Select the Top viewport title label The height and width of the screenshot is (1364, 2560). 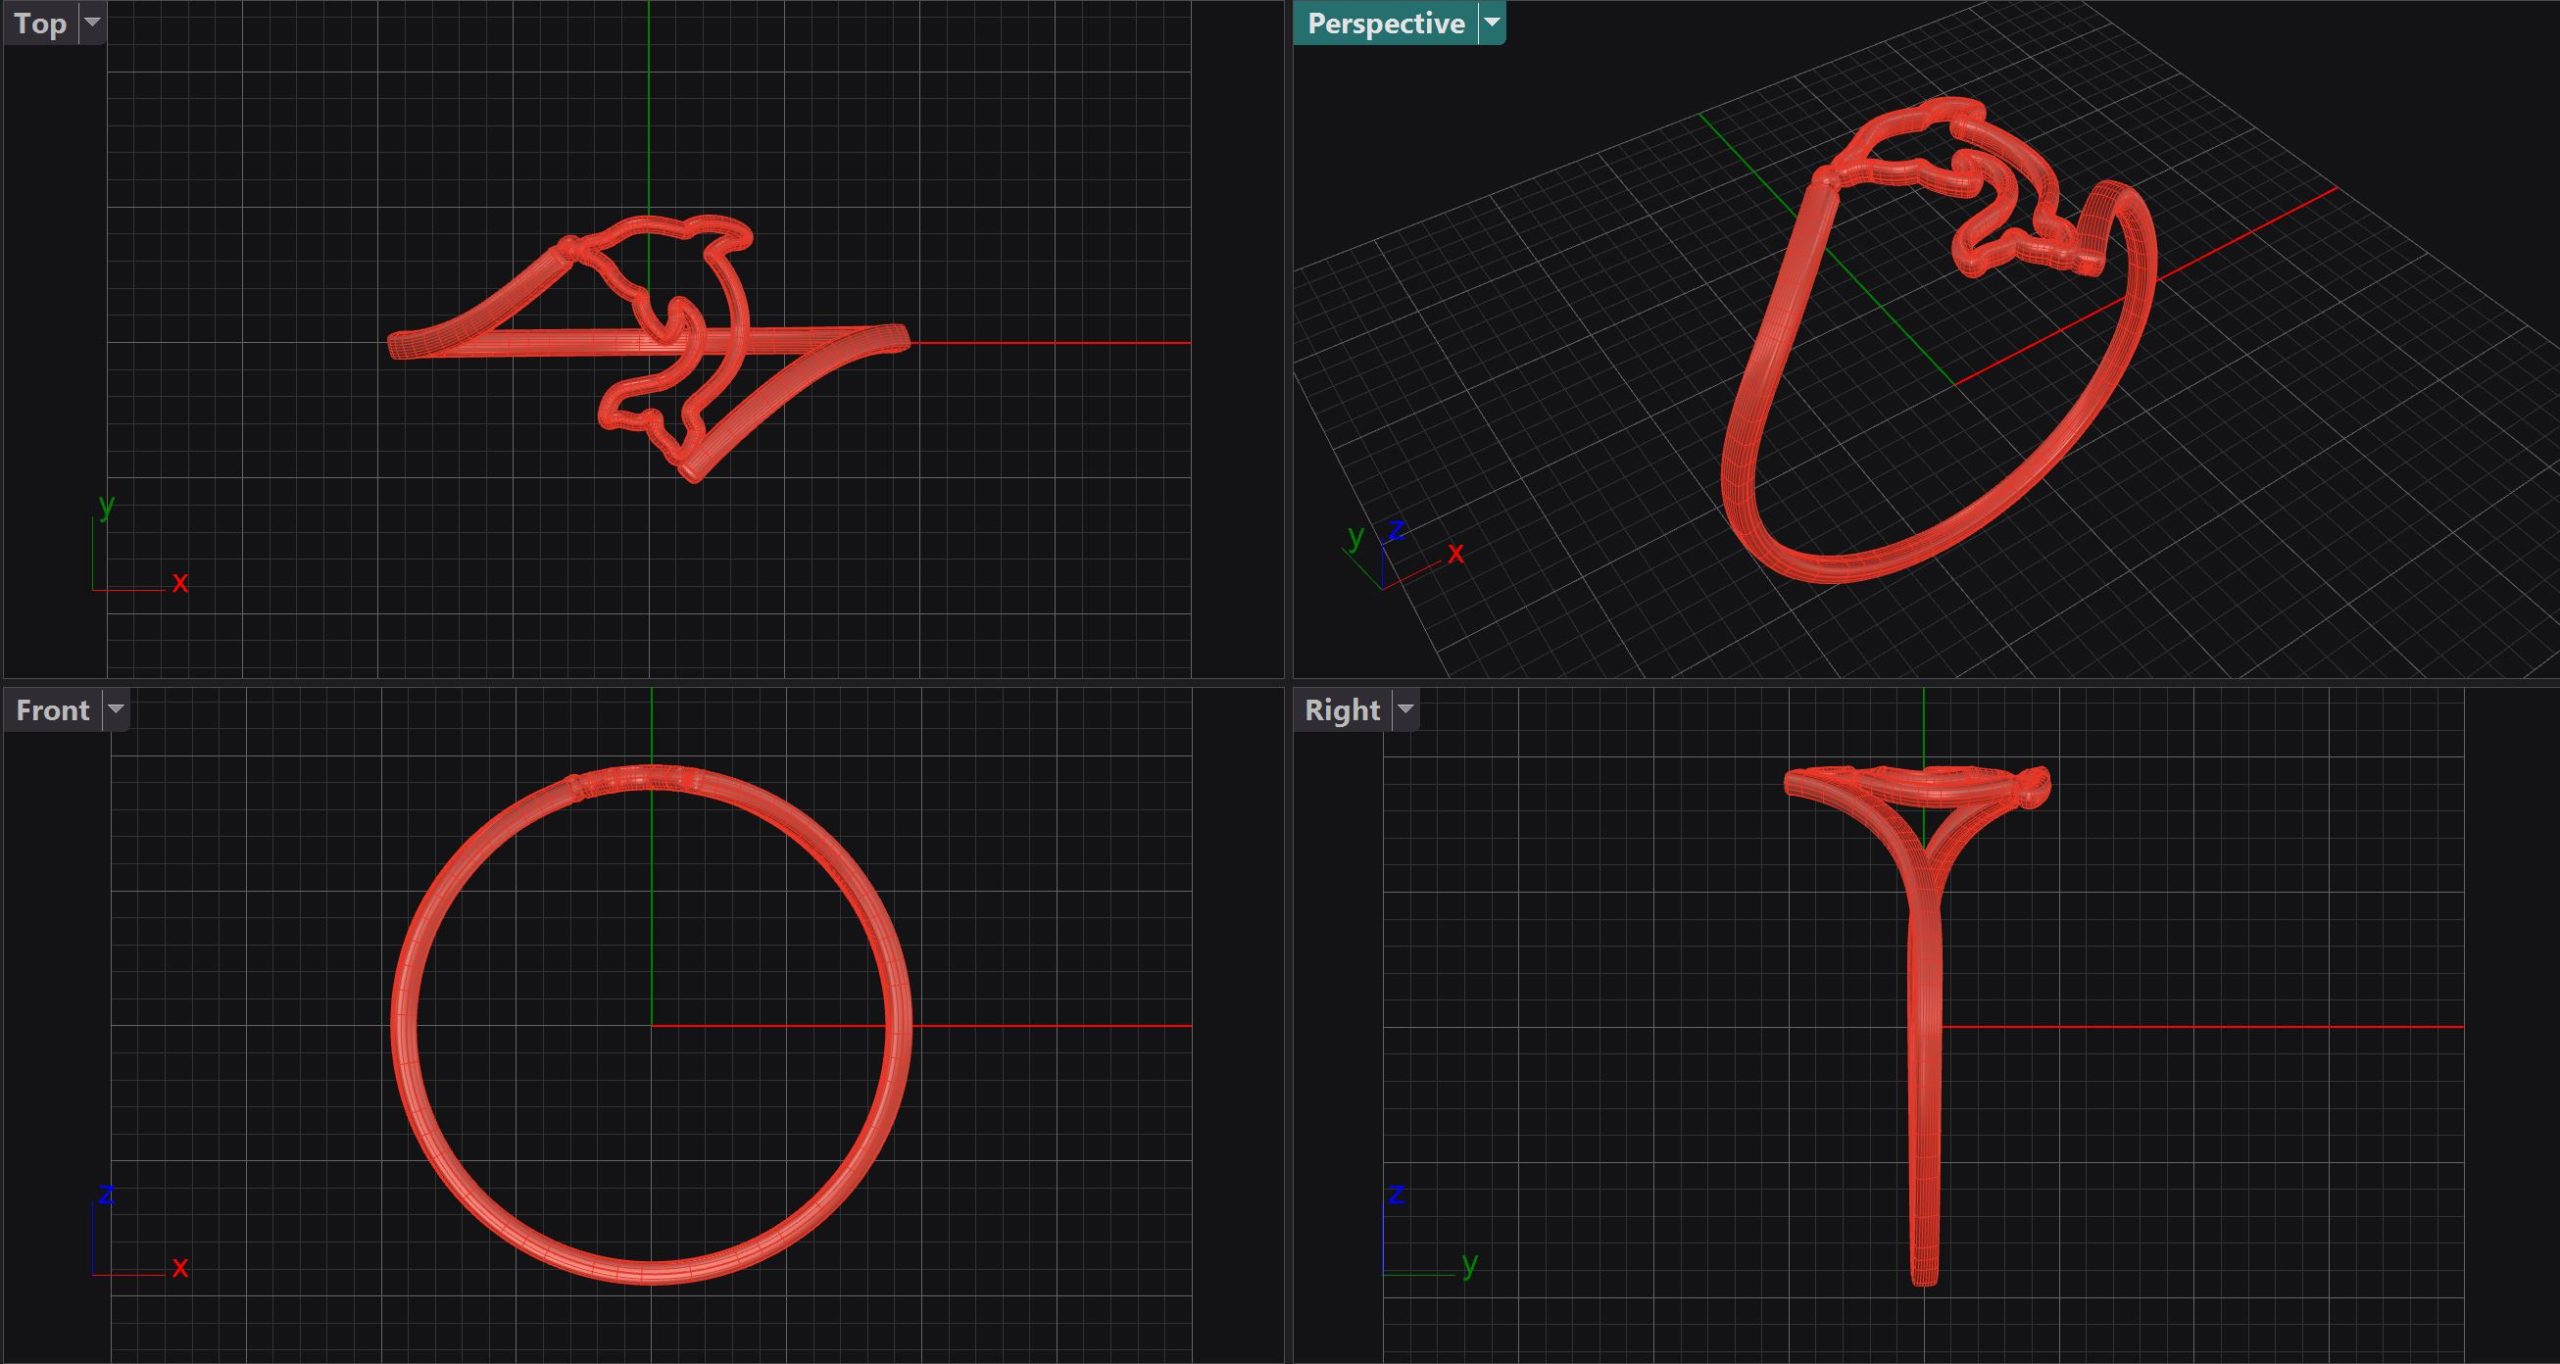[40, 23]
